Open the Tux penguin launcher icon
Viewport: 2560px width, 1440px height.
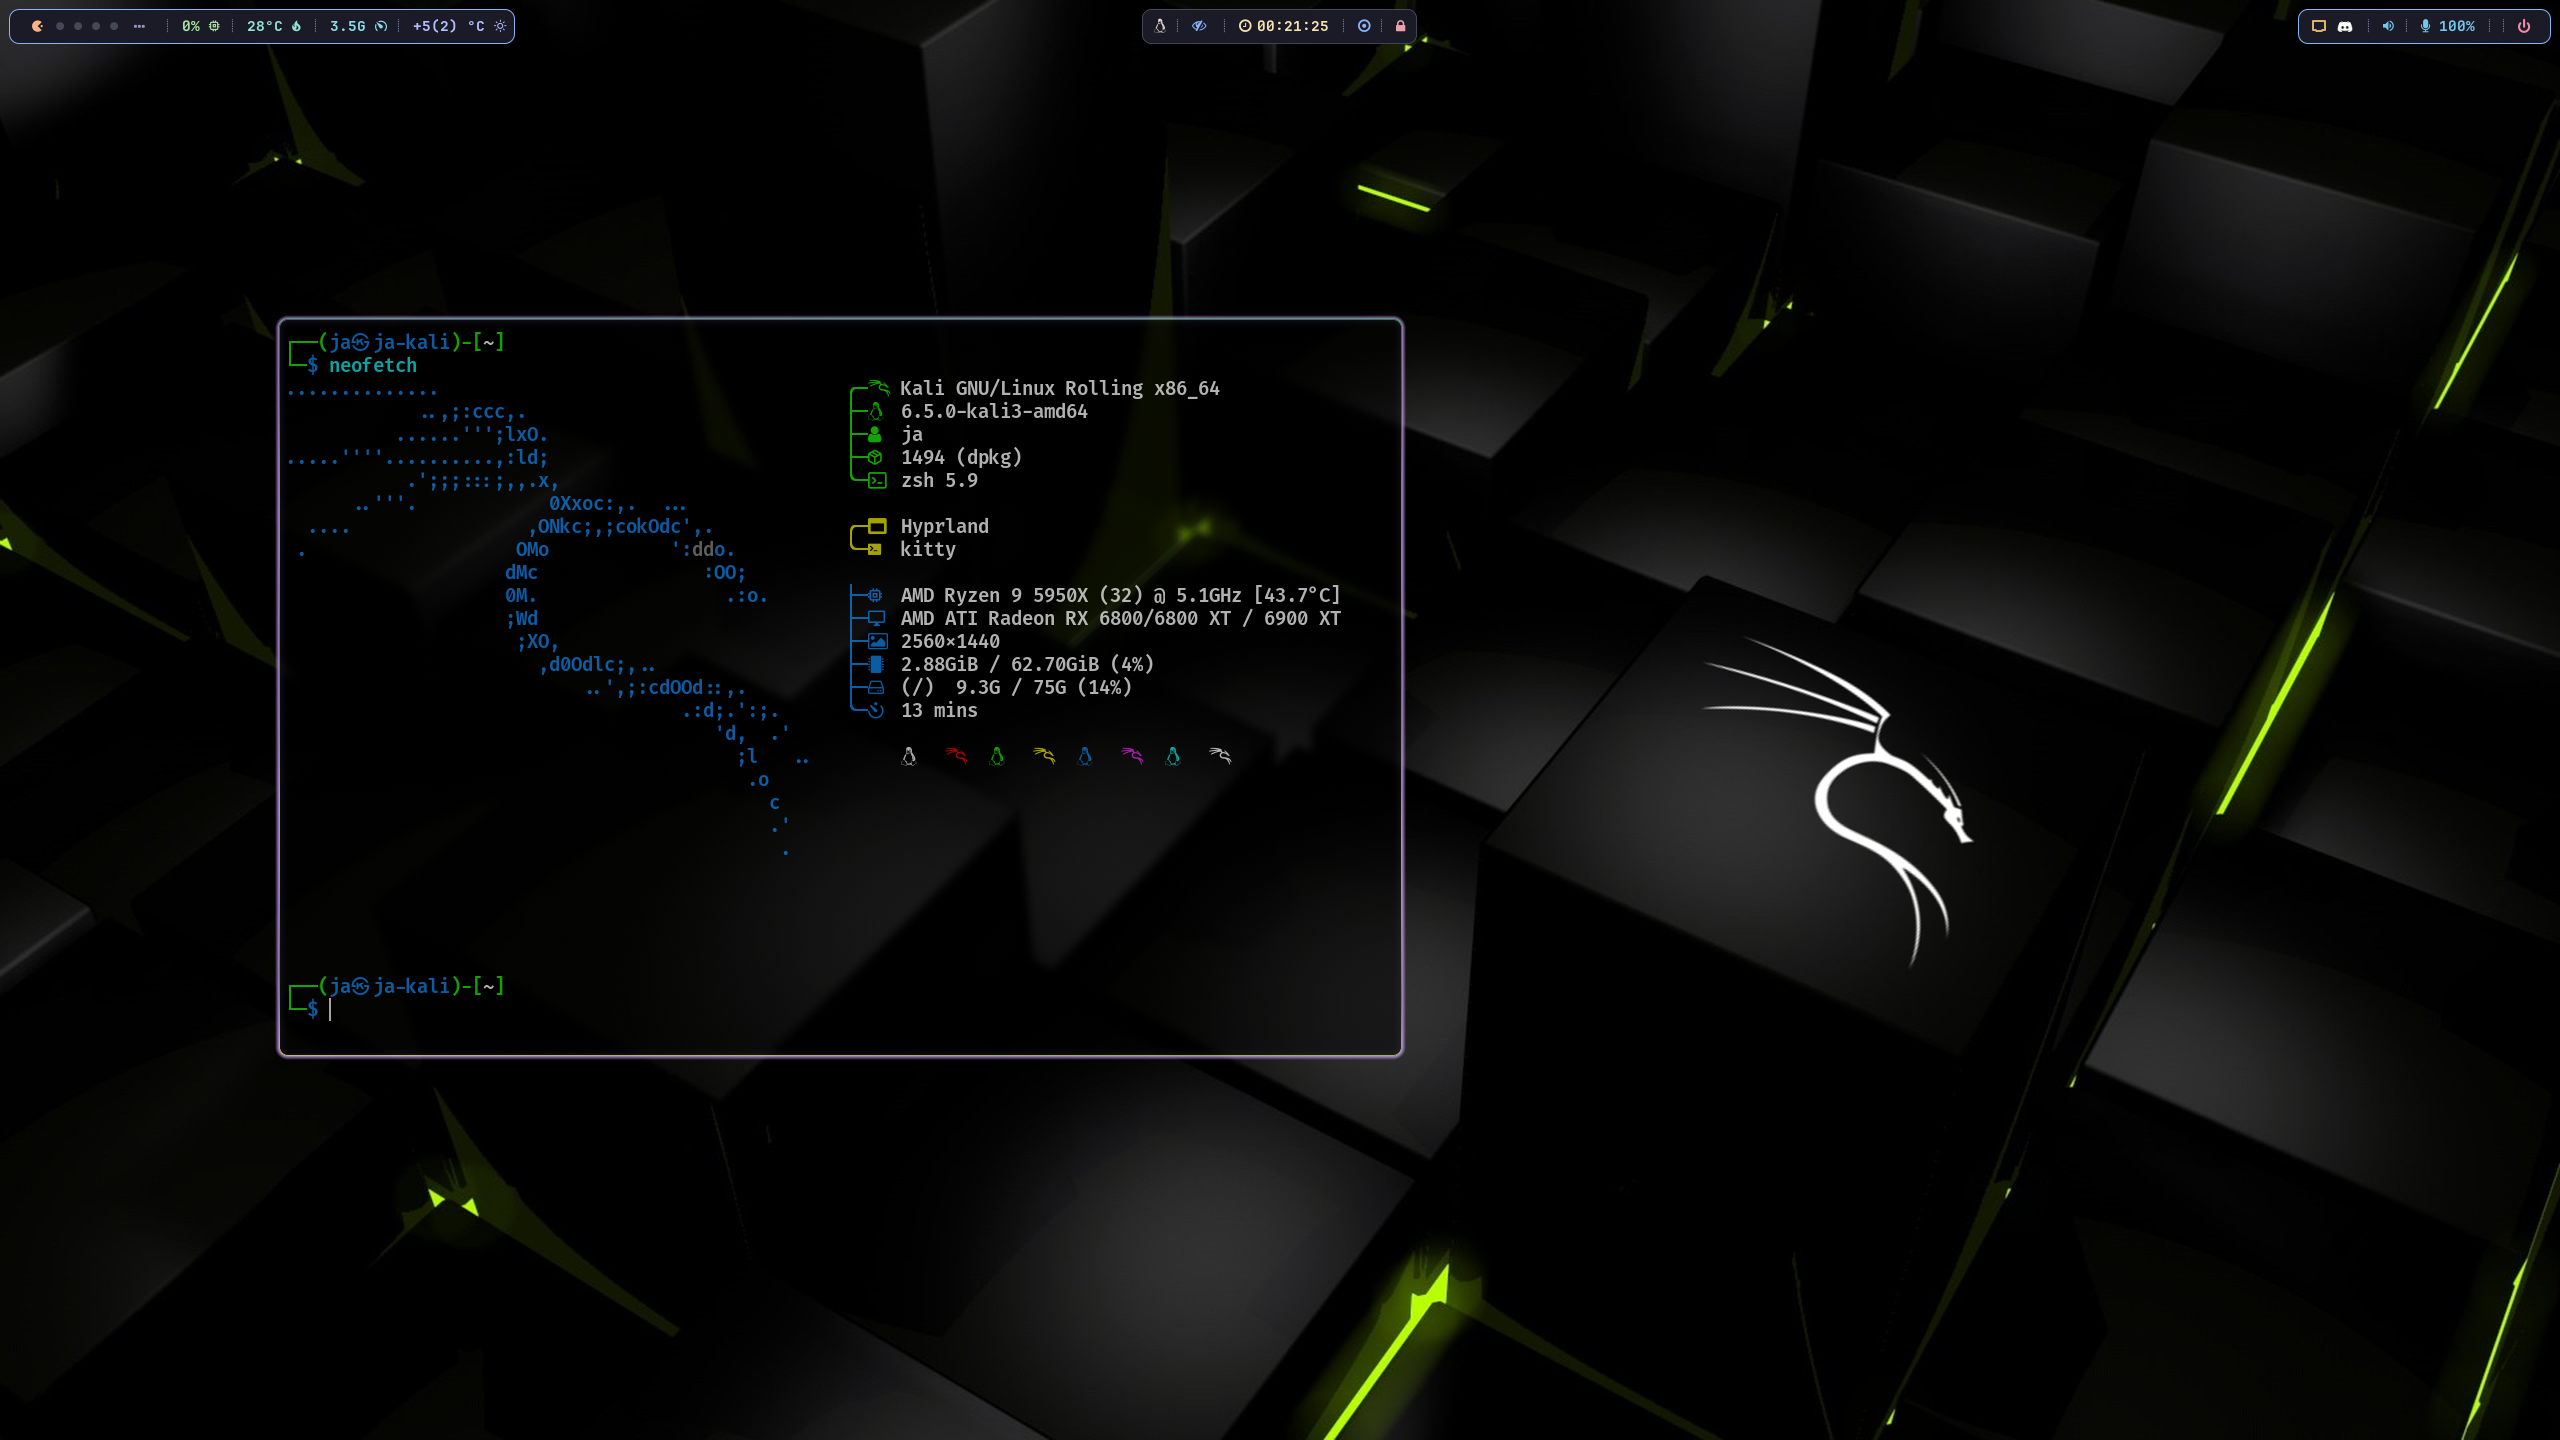pos(1160,26)
